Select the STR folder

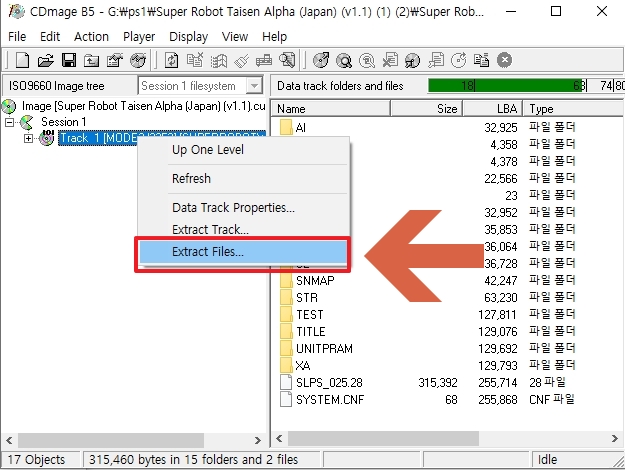pyautogui.click(x=307, y=298)
